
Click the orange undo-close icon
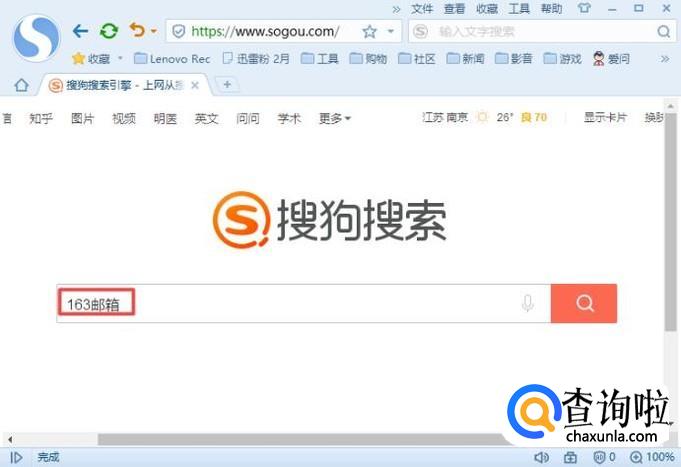(137, 30)
